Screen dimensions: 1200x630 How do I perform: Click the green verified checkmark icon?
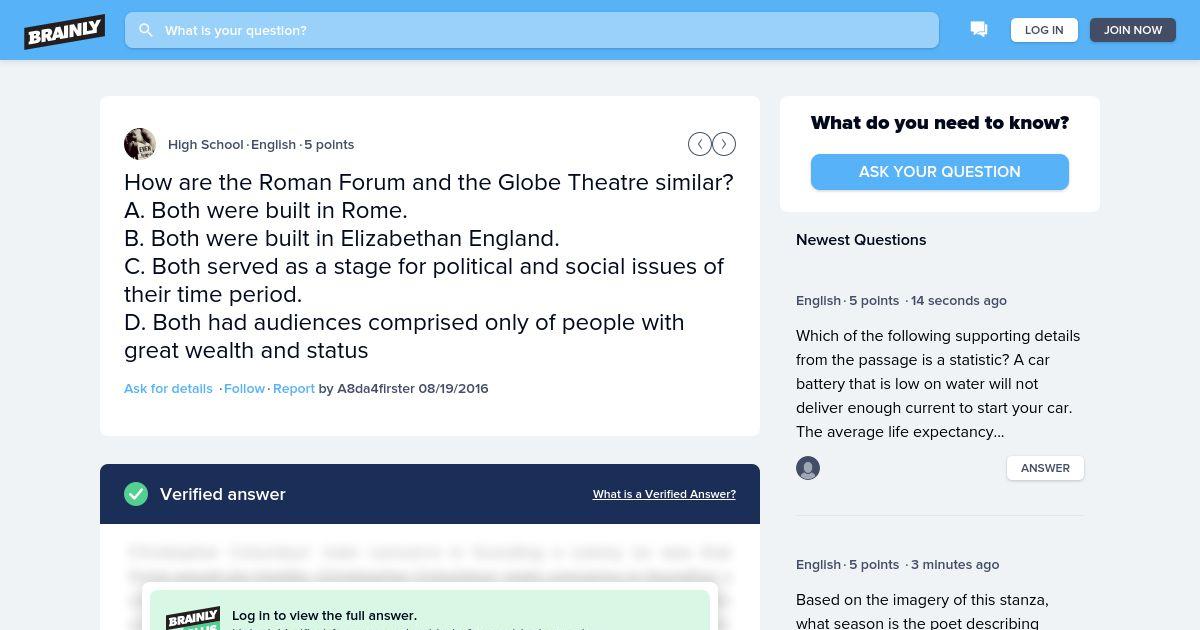click(x=136, y=494)
